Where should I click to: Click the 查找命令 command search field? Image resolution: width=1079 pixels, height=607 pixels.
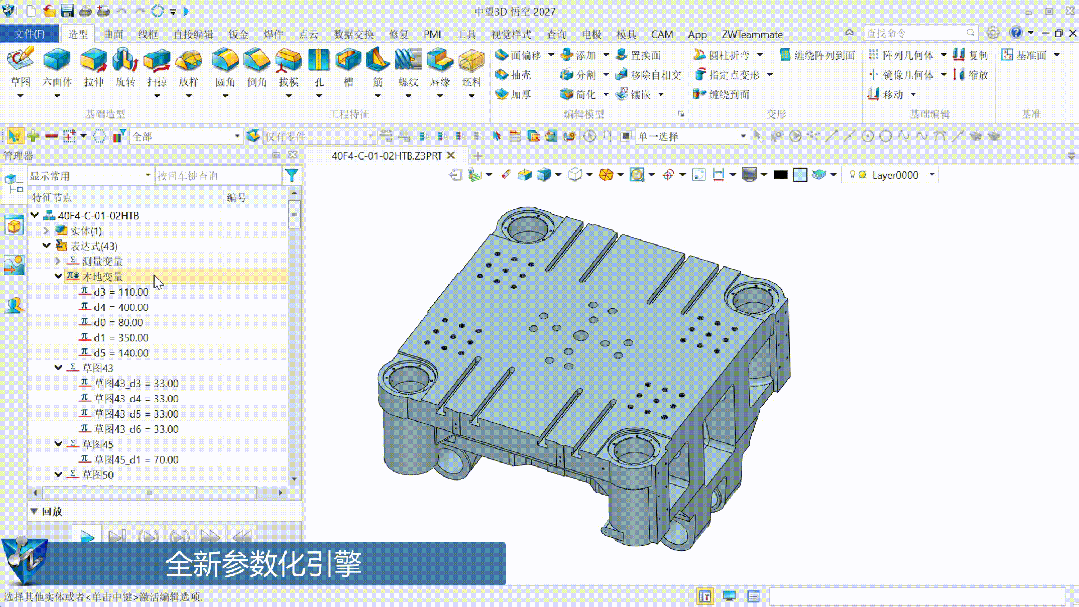(920, 33)
